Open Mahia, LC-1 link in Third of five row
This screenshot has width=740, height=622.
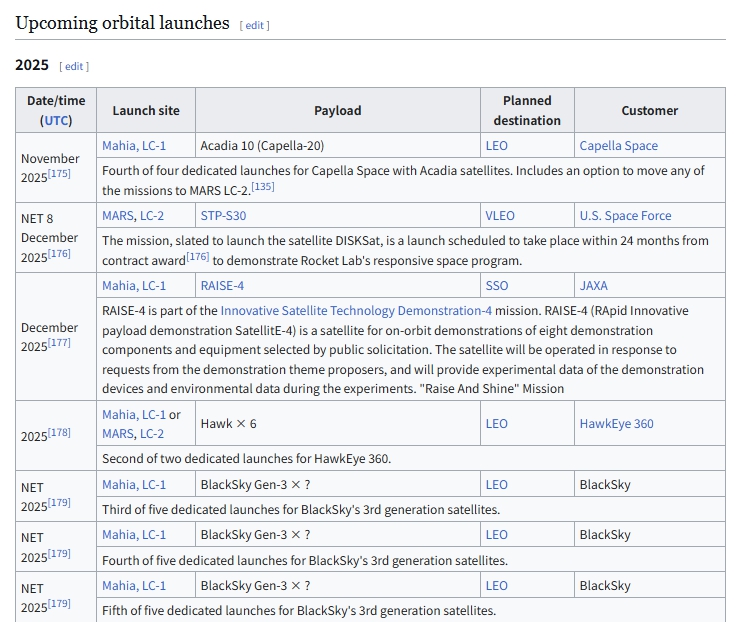click(x=134, y=484)
